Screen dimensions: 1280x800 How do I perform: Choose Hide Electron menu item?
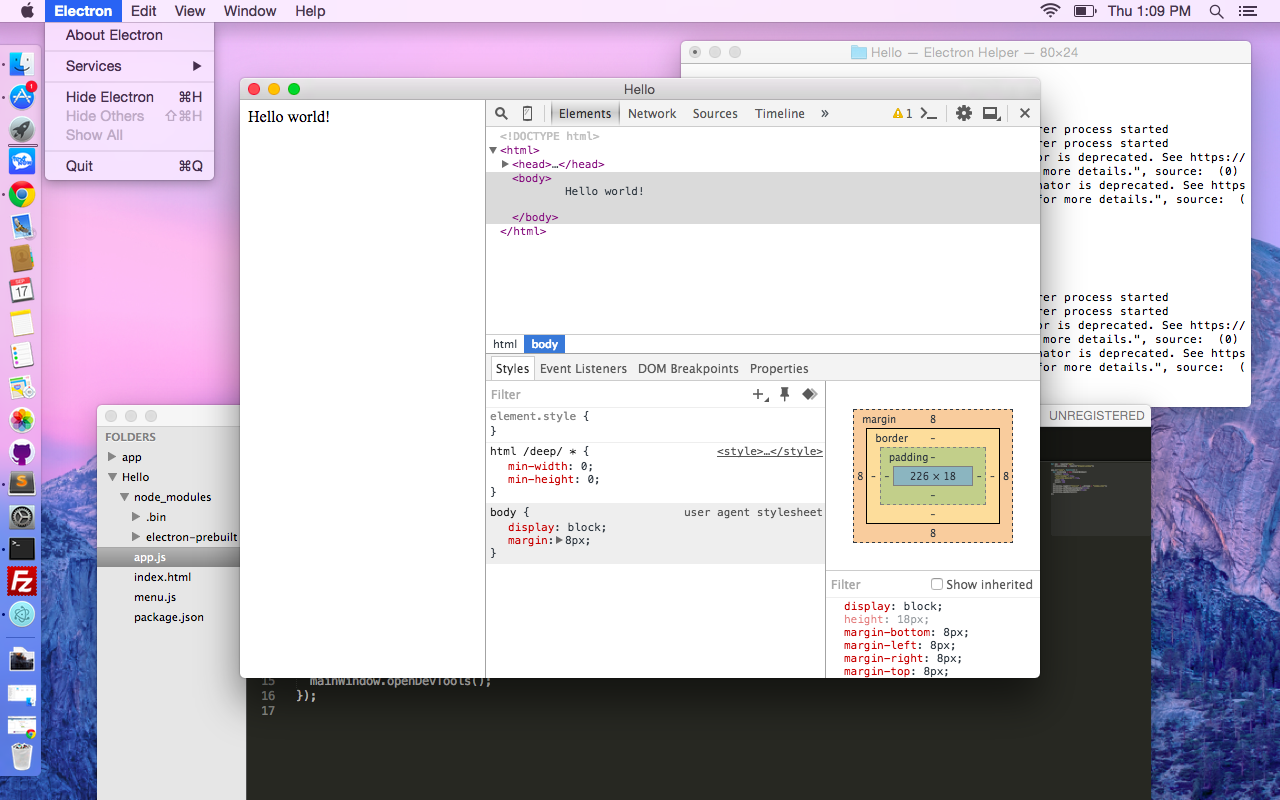[x=129, y=97]
